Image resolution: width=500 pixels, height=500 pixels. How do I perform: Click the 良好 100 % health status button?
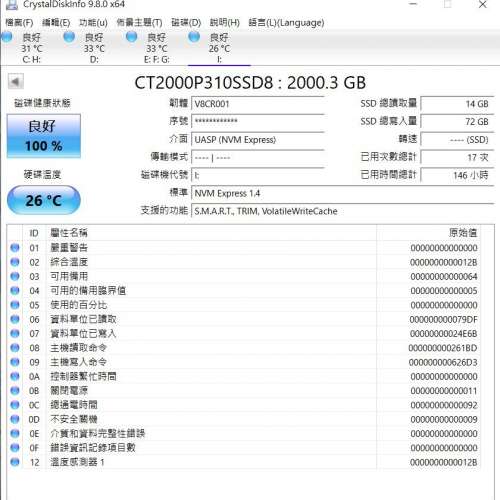[44, 136]
